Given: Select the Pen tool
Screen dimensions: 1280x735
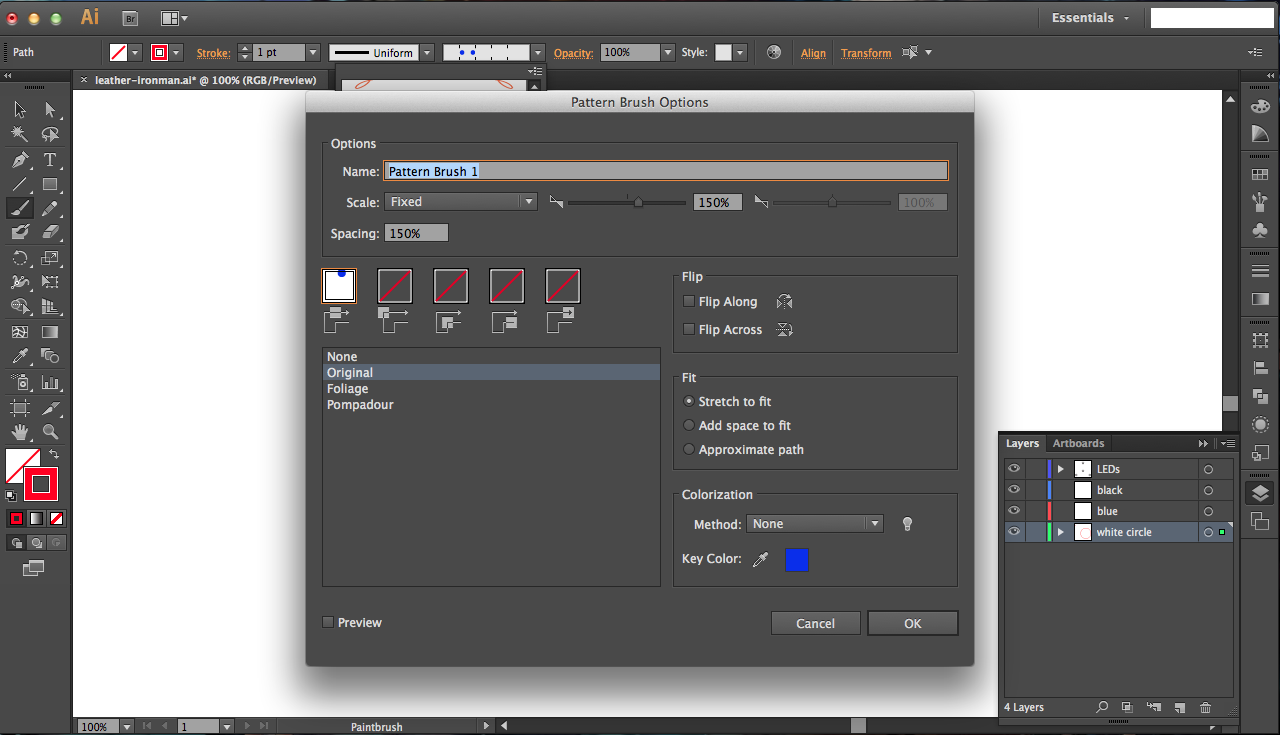Looking at the screenshot, I should 20,160.
